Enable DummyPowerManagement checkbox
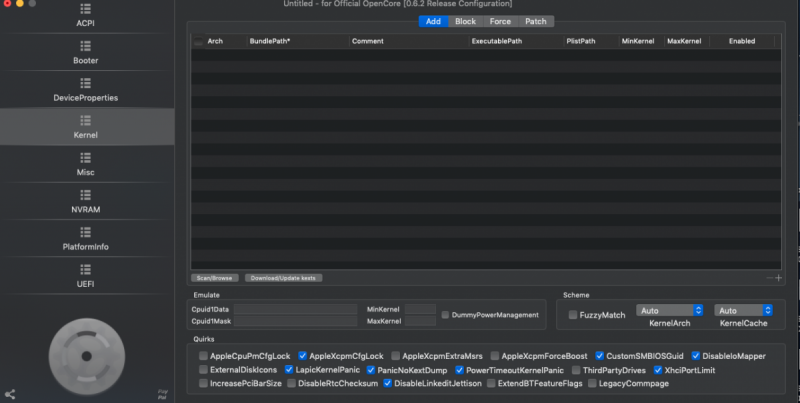Image resolution: width=800 pixels, height=403 pixels. 445,315
